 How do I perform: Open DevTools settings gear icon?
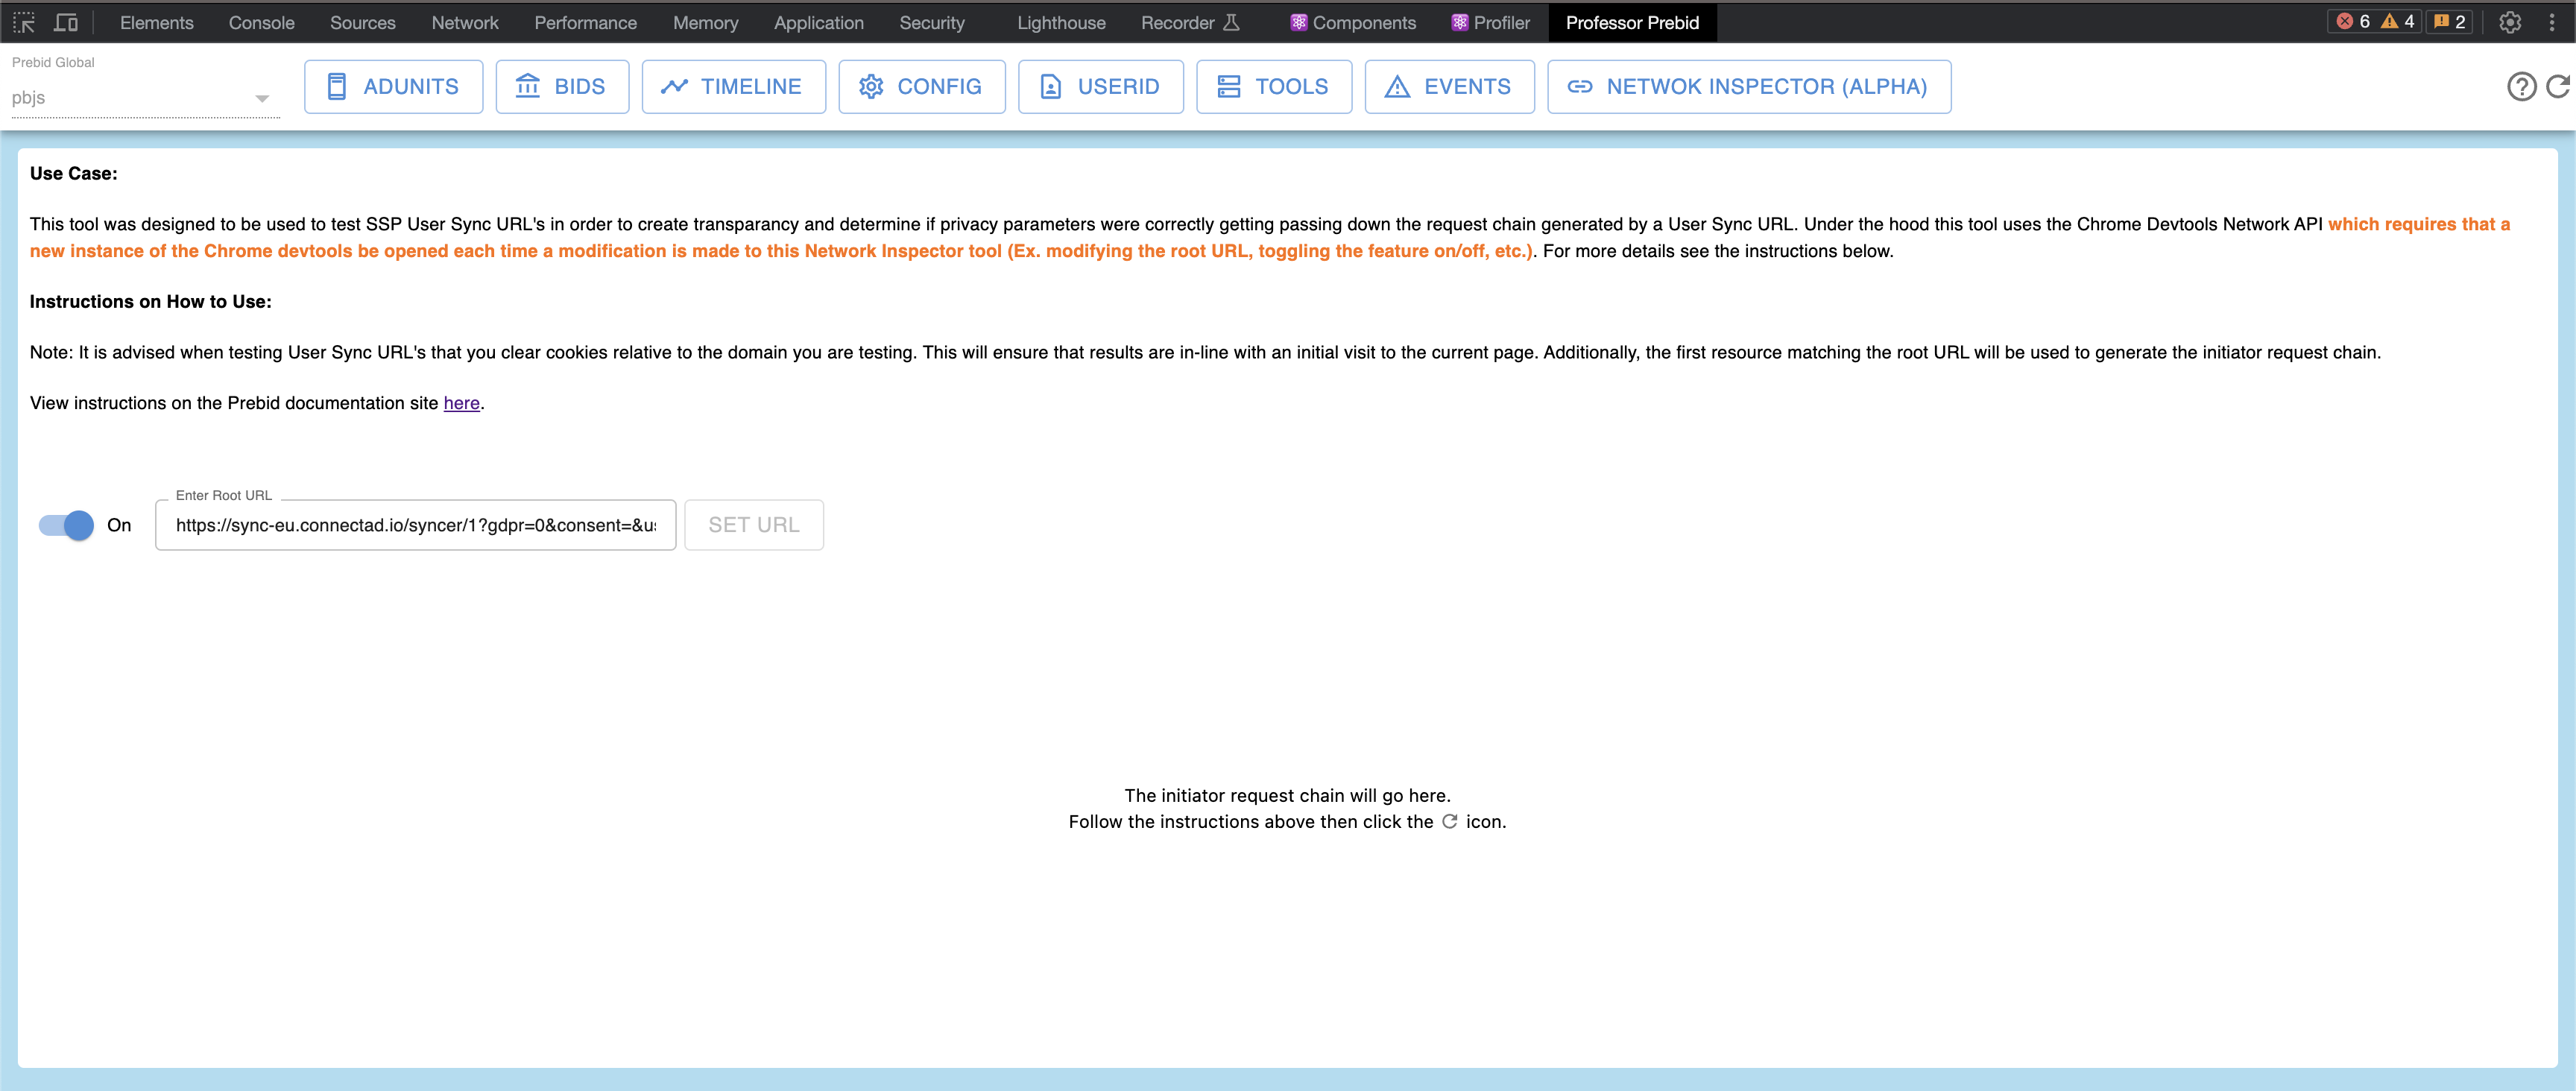pos(2509,22)
